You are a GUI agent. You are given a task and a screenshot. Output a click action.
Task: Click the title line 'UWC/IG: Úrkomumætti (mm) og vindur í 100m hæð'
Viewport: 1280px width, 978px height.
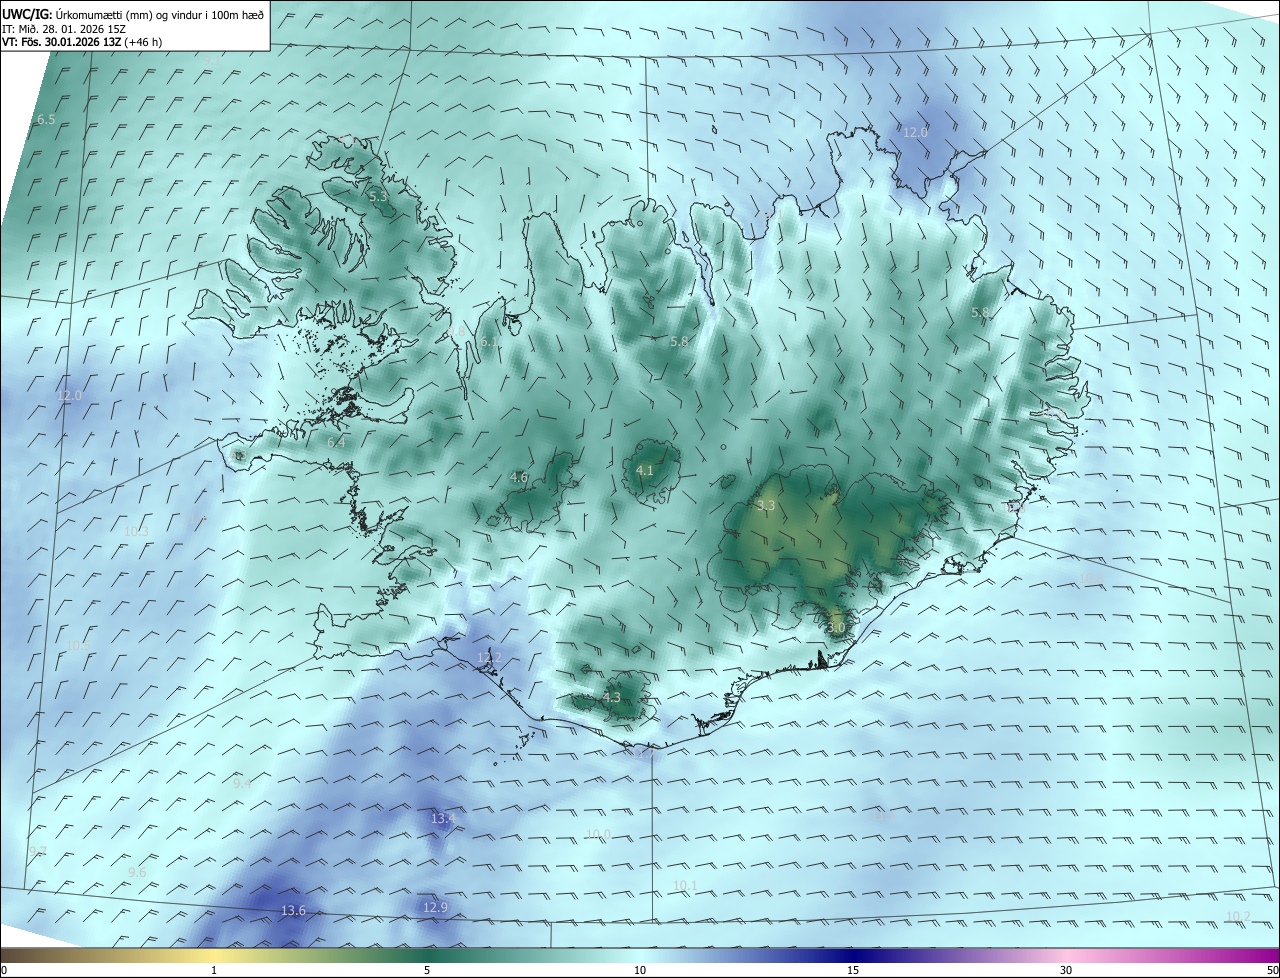point(133,14)
